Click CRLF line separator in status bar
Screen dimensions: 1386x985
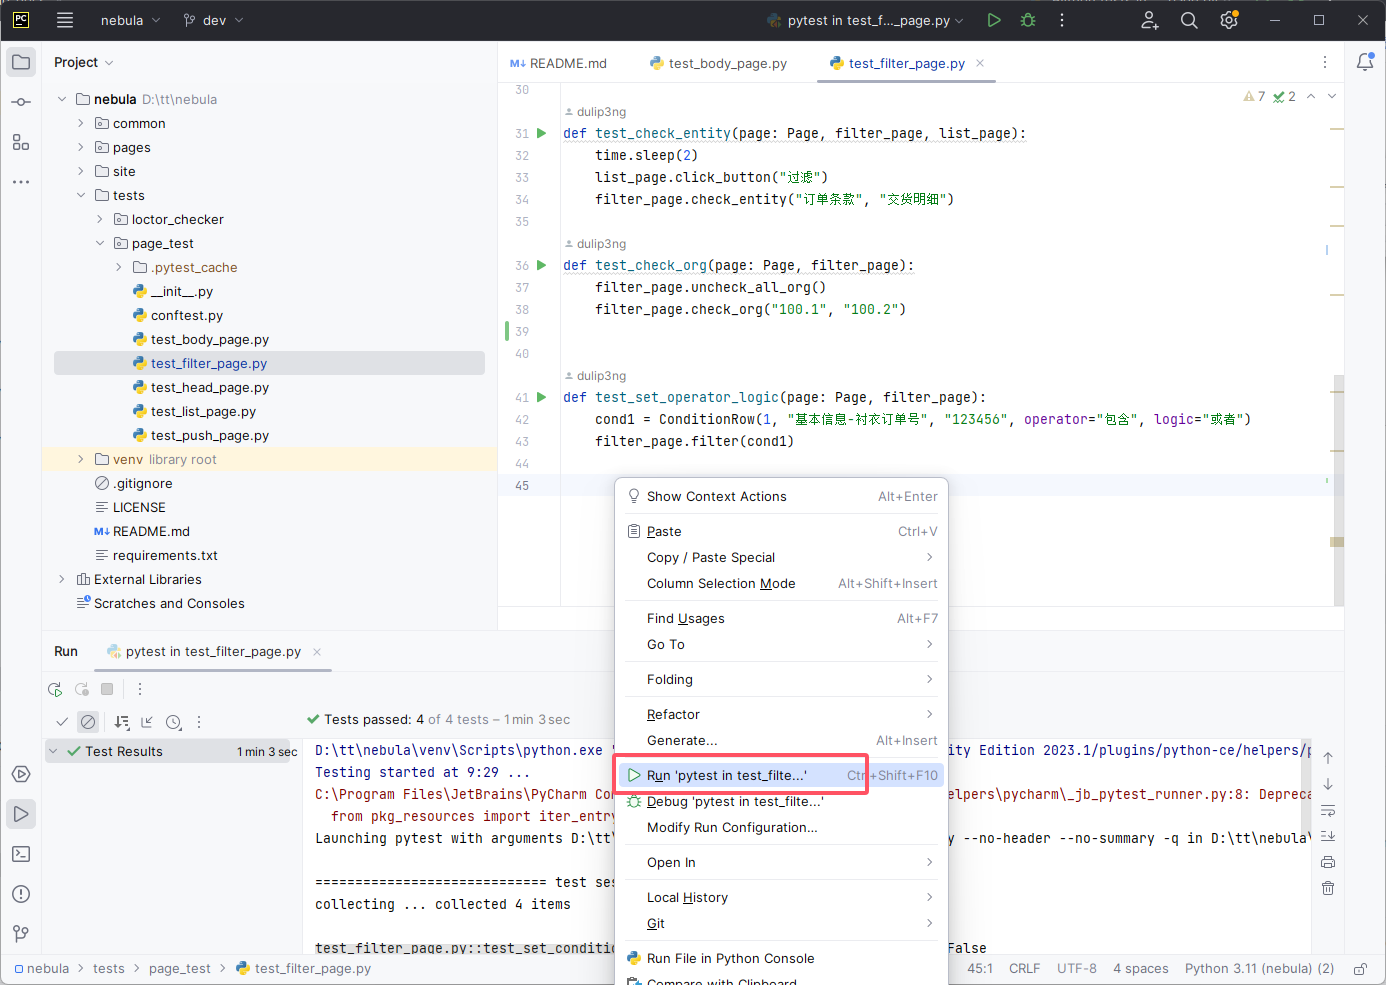pos(1024,968)
